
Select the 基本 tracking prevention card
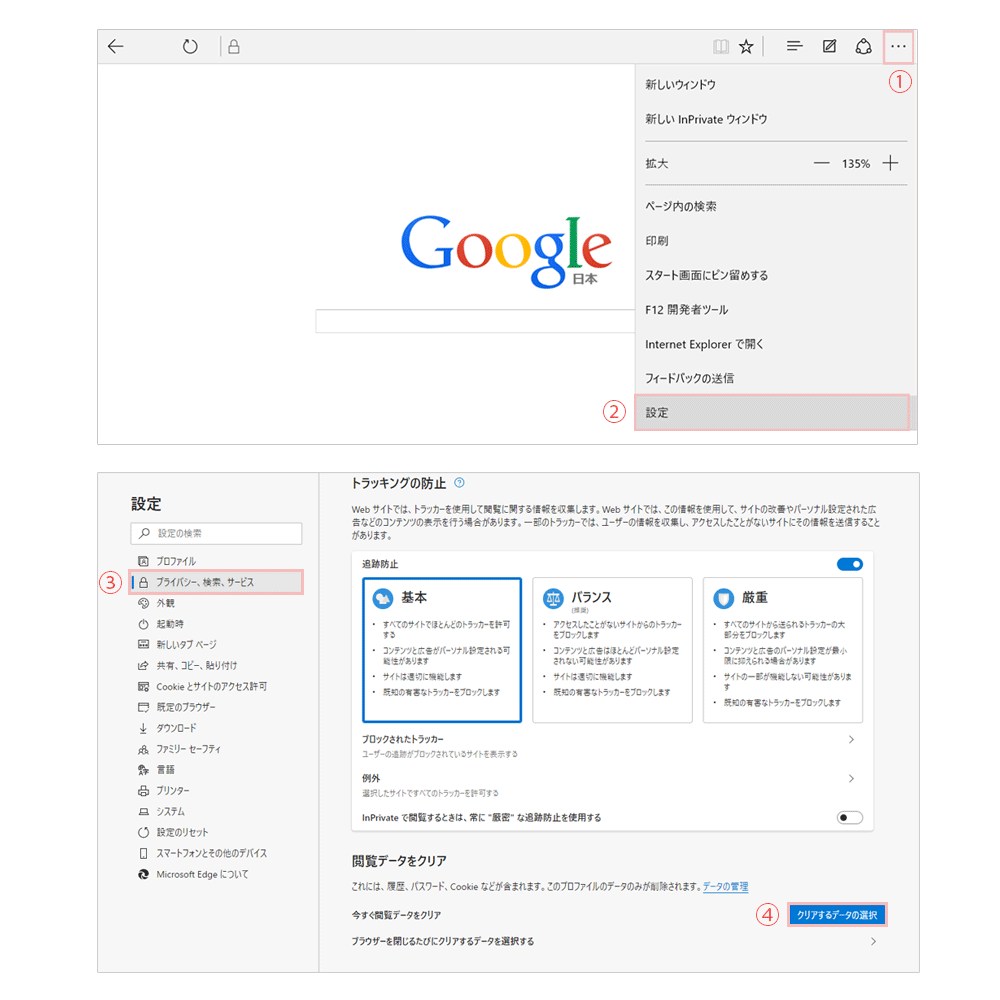point(442,650)
